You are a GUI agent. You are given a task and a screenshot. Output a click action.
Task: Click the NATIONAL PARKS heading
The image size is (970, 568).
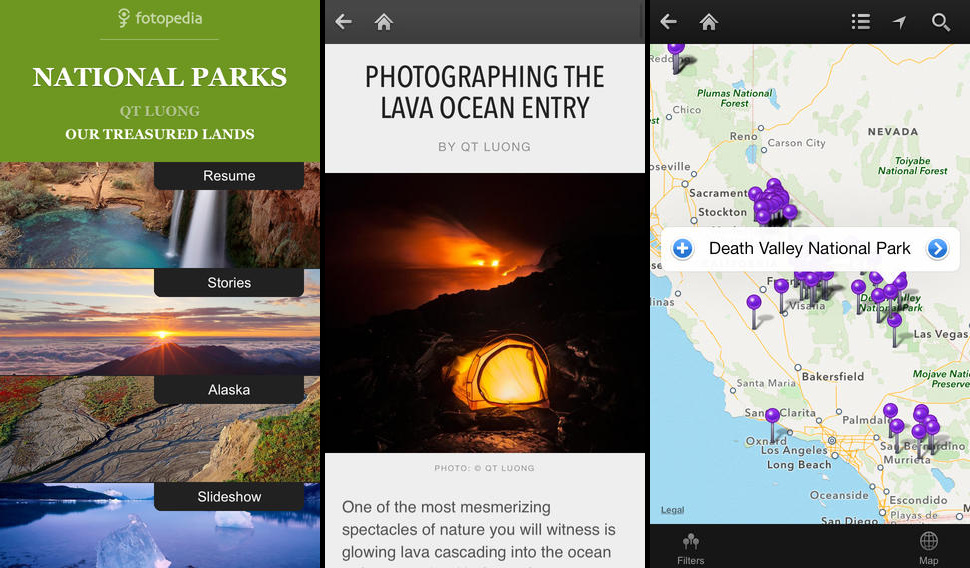coord(160,77)
